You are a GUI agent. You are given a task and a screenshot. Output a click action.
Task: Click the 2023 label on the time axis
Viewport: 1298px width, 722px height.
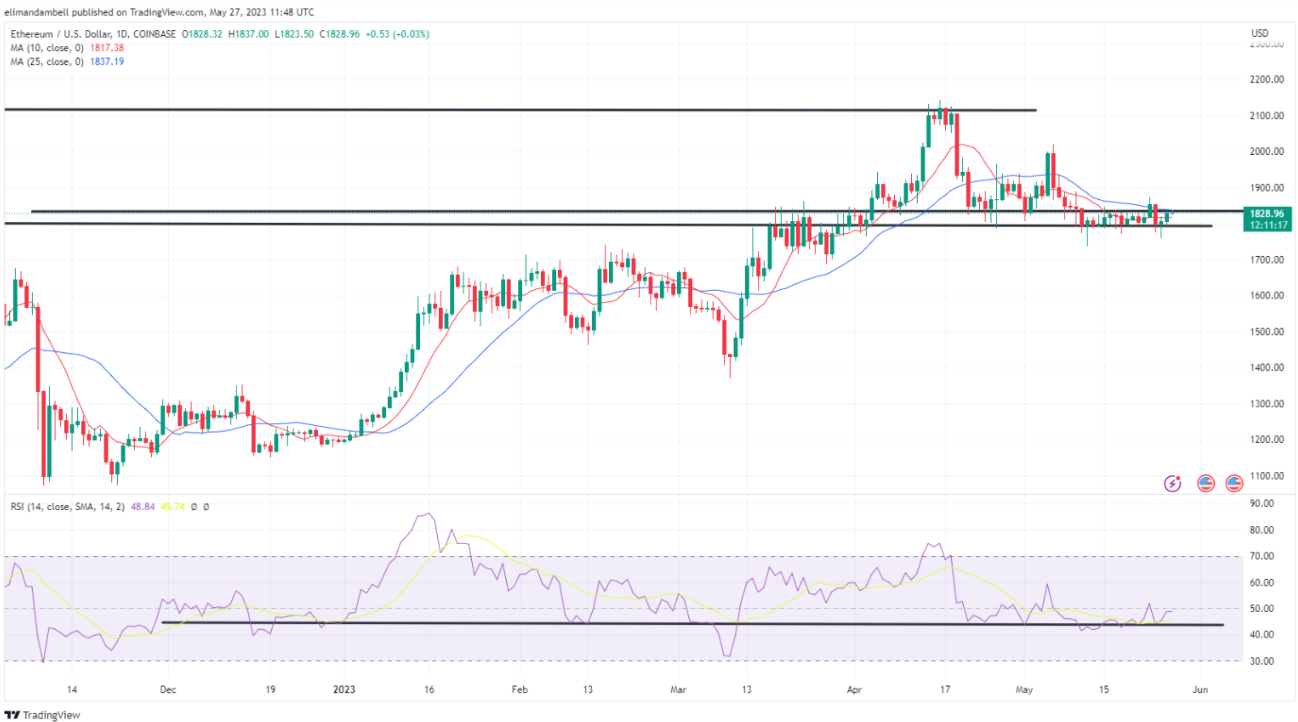345,690
